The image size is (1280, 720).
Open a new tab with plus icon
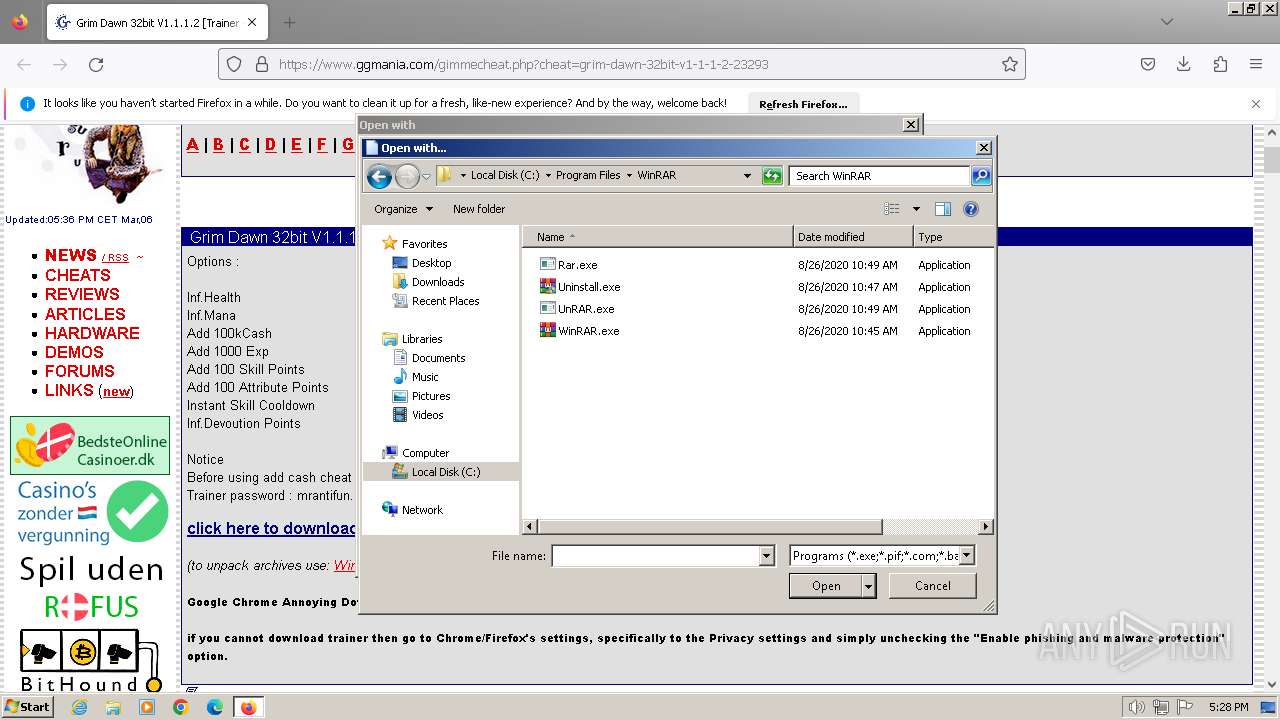click(289, 22)
